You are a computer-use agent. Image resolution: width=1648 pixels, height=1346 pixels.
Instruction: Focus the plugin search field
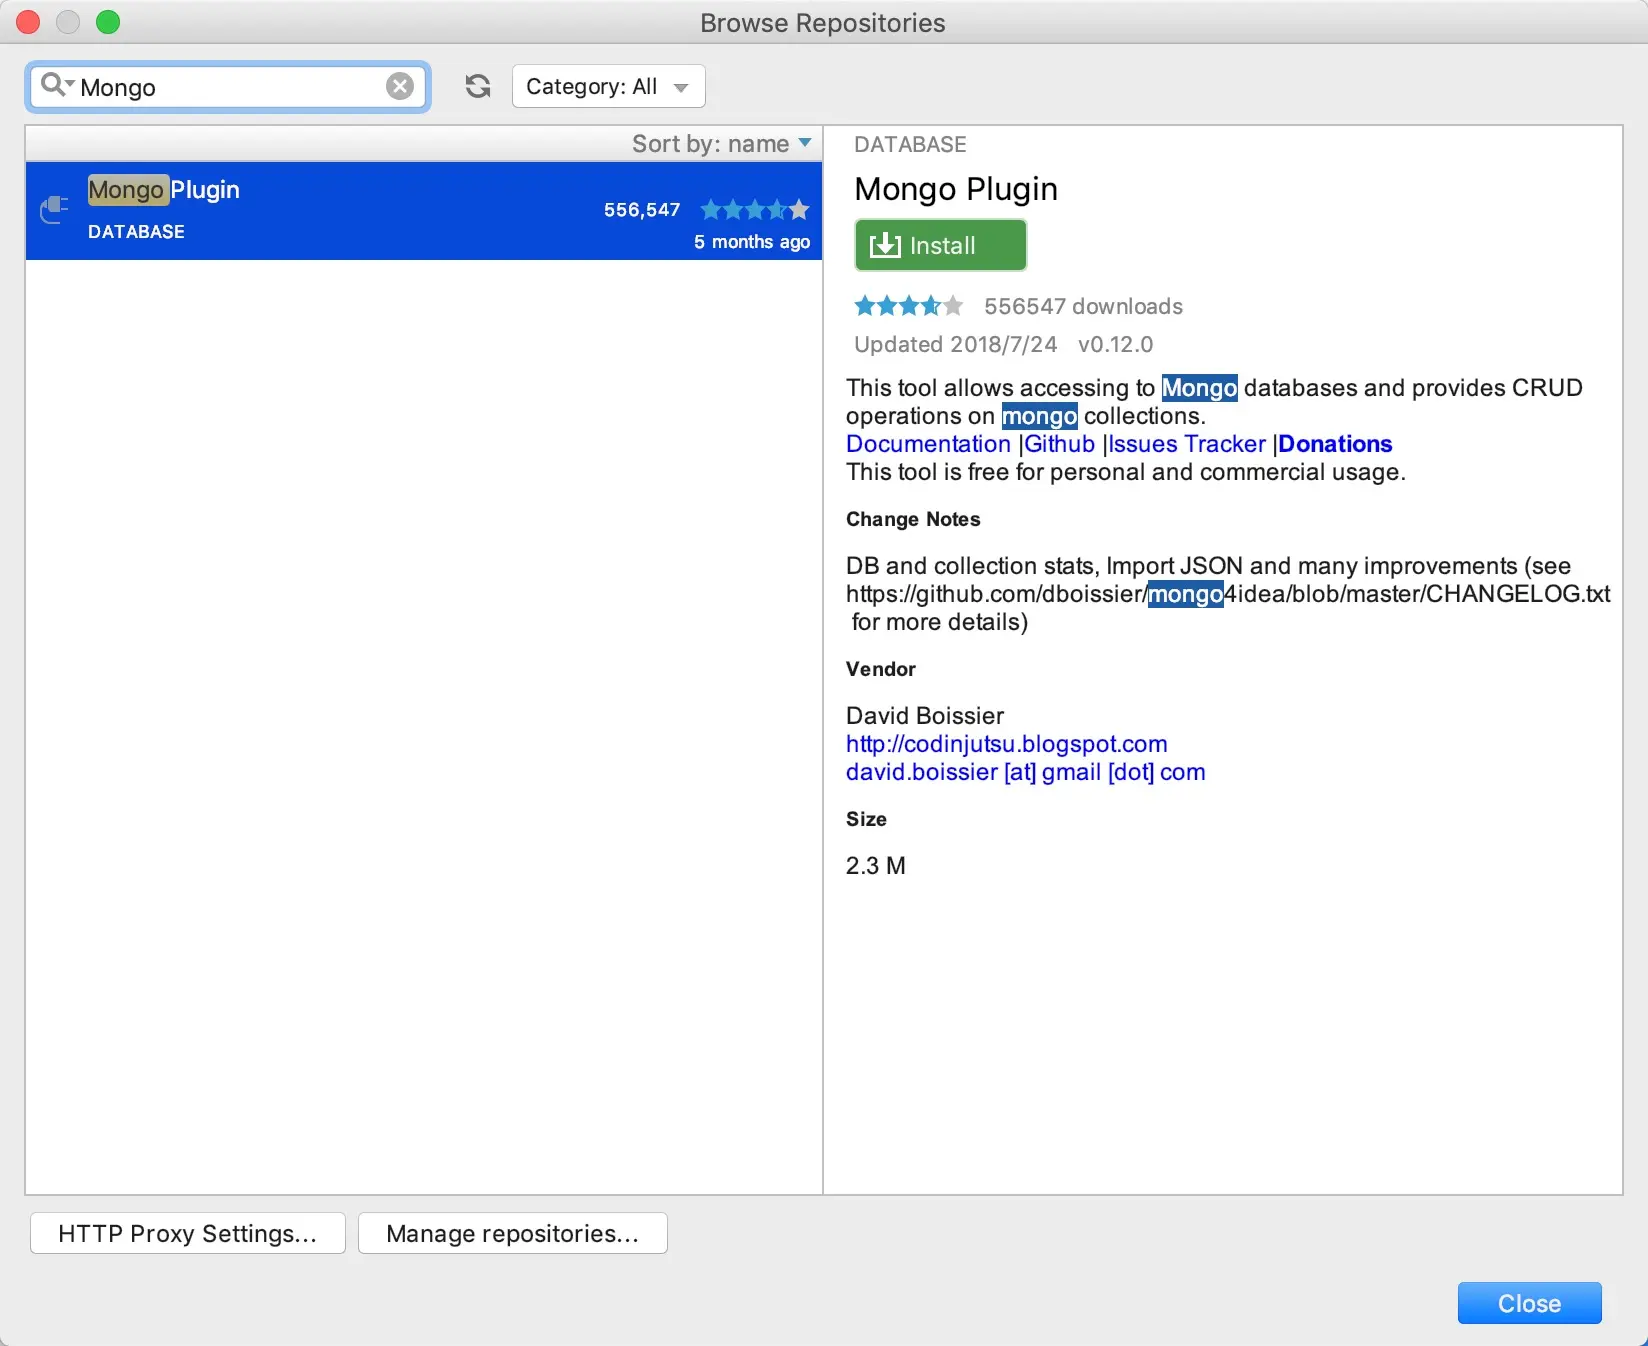(229, 87)
